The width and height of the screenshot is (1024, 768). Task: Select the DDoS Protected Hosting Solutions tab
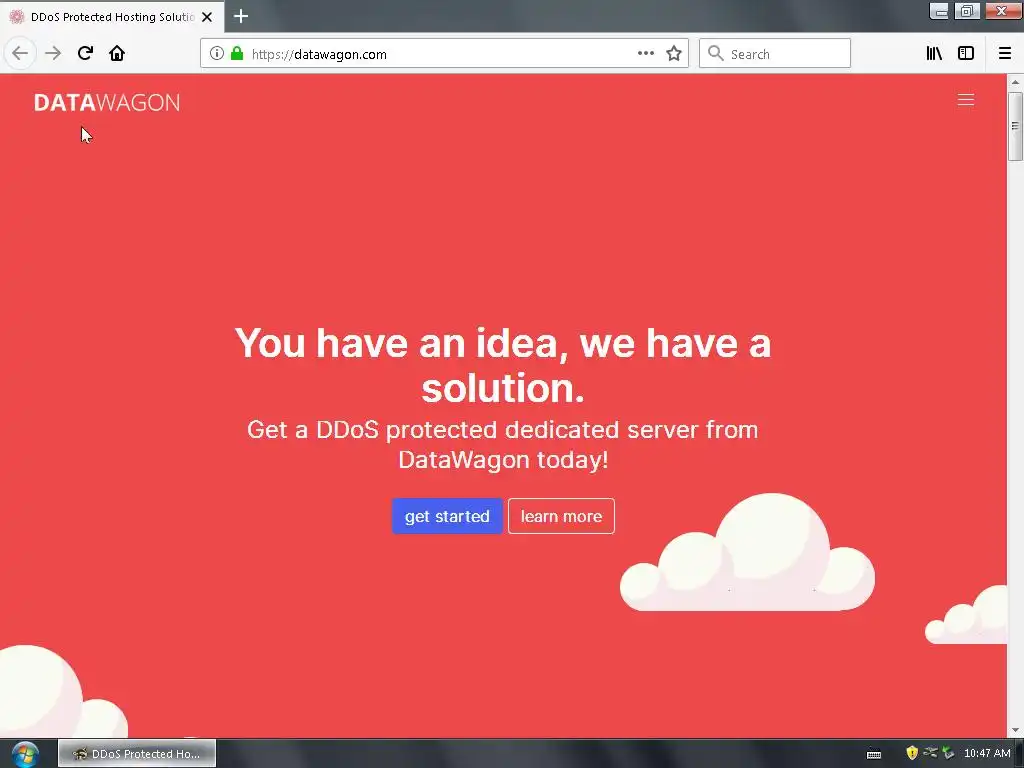pyautogui.click(x=112, y=17)
